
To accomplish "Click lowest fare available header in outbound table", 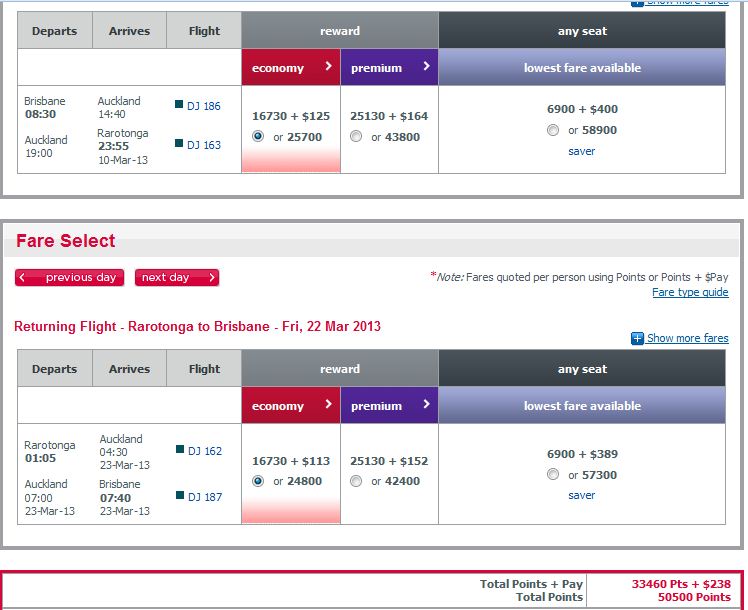I will point(582,67).
